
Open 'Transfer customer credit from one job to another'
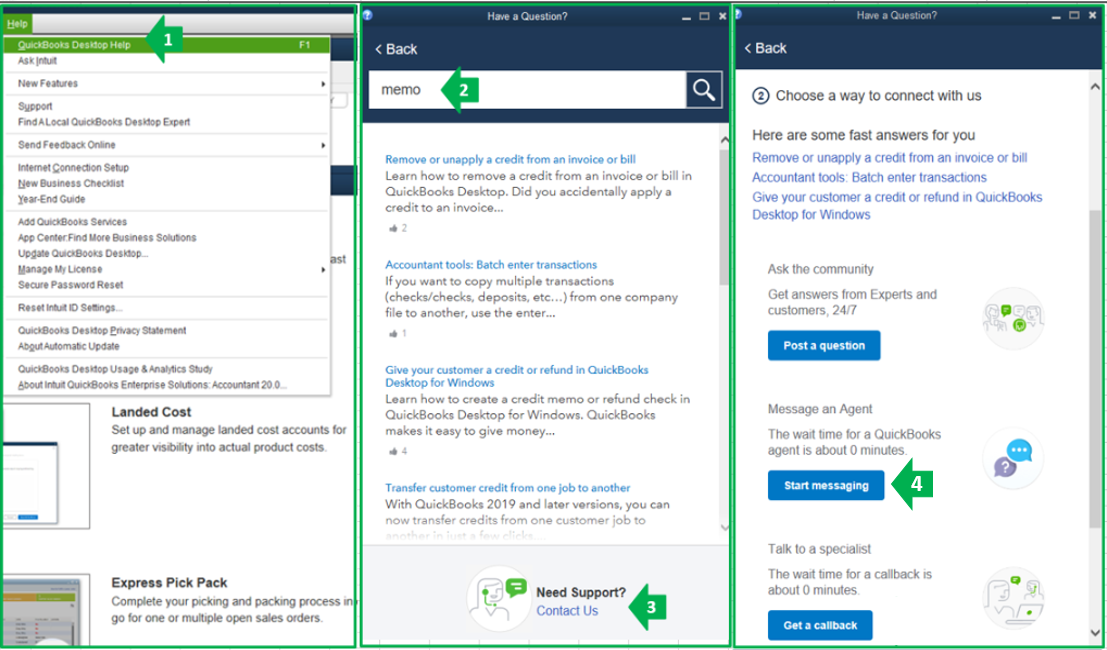tap(508, 488)
